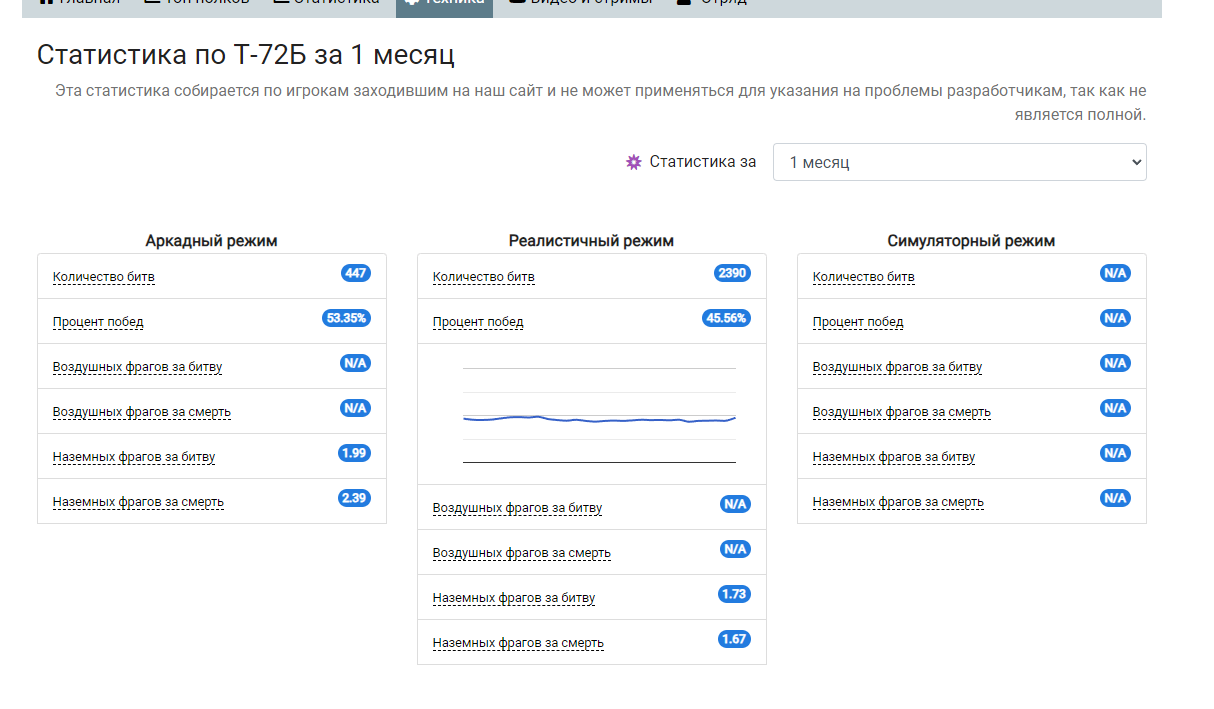Click the 447 battles count badge
The height and width of the screenshot is (709, 1214).
click(x=355, y=273)
